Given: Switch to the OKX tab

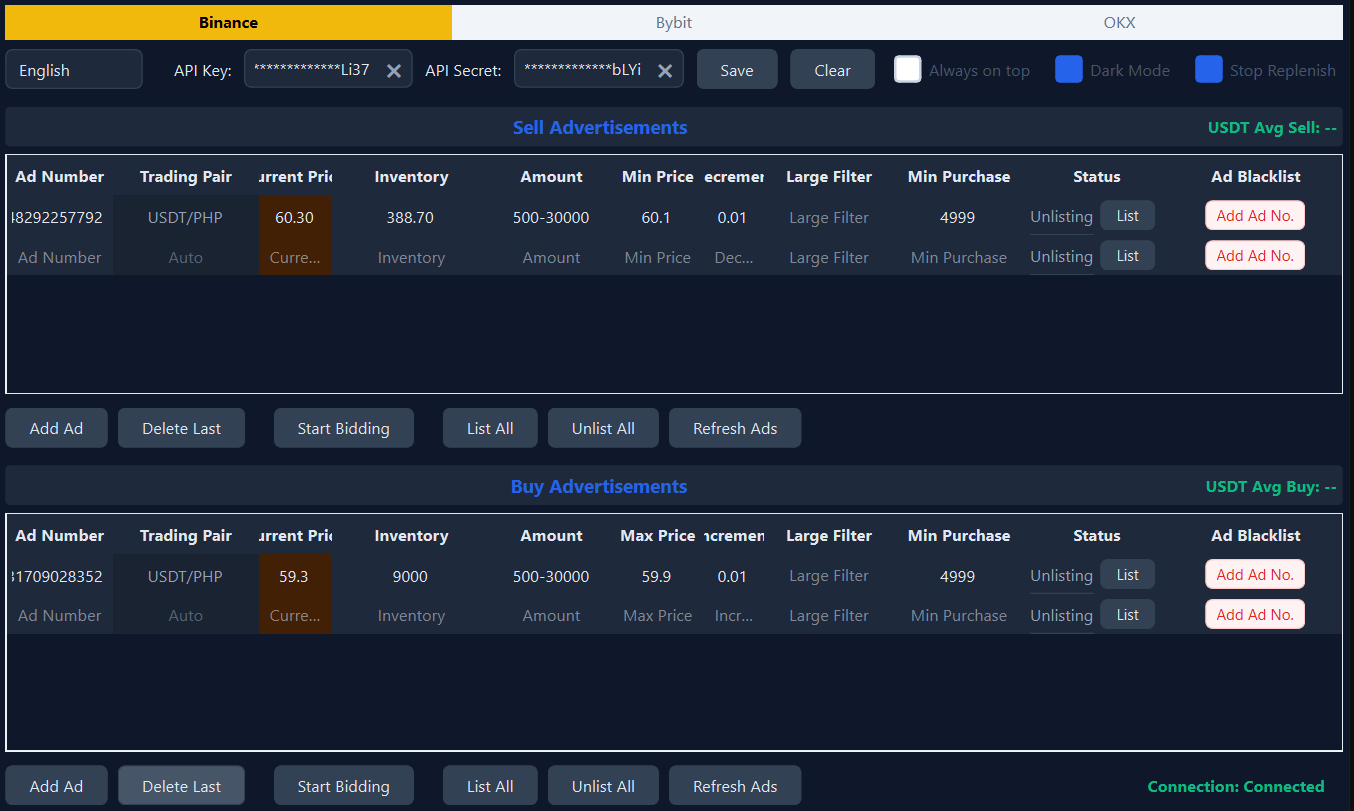Looking at the screenshot, I should 1119,22.
